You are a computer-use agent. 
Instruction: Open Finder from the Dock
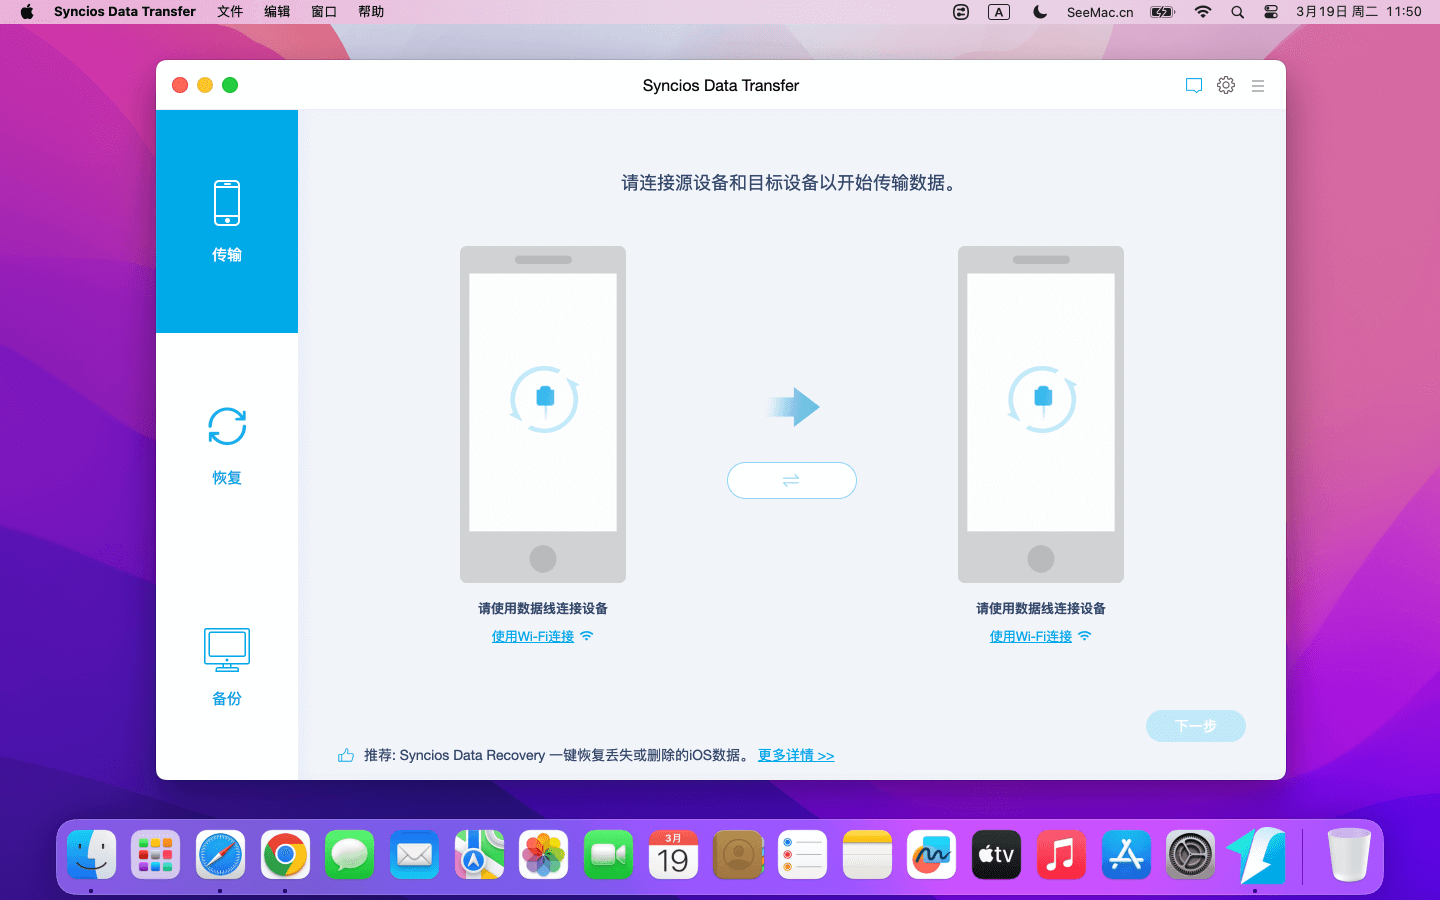pos(92,855)
